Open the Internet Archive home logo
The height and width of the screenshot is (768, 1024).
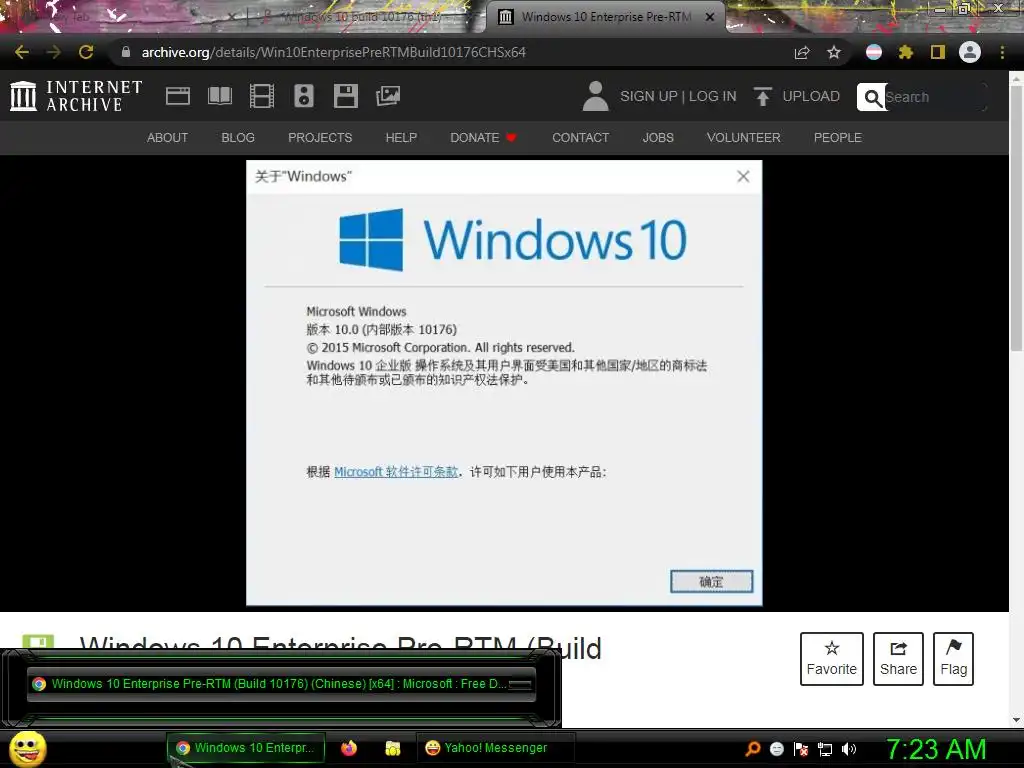pyautogui.click(x=76, y=96)
